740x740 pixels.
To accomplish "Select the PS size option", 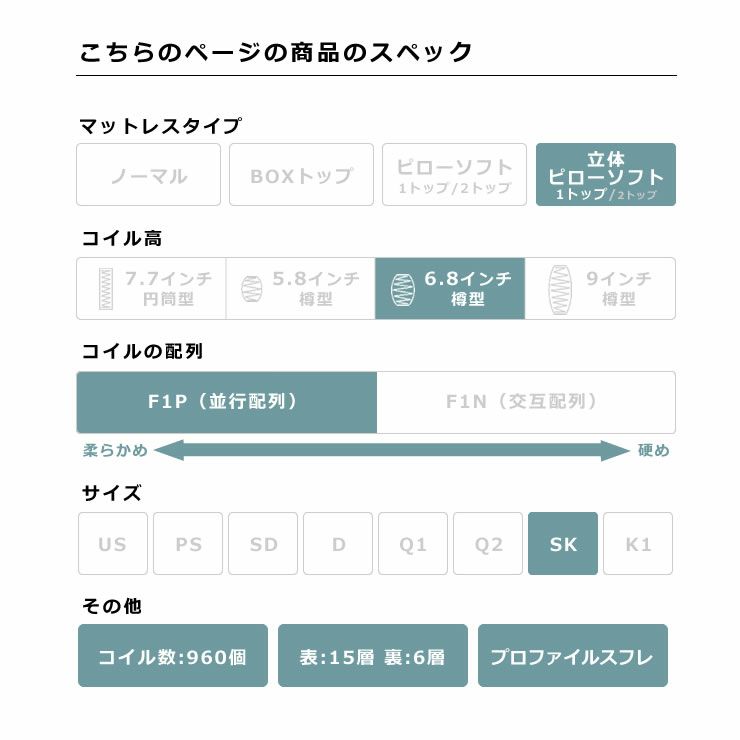I will coord(188,544).
